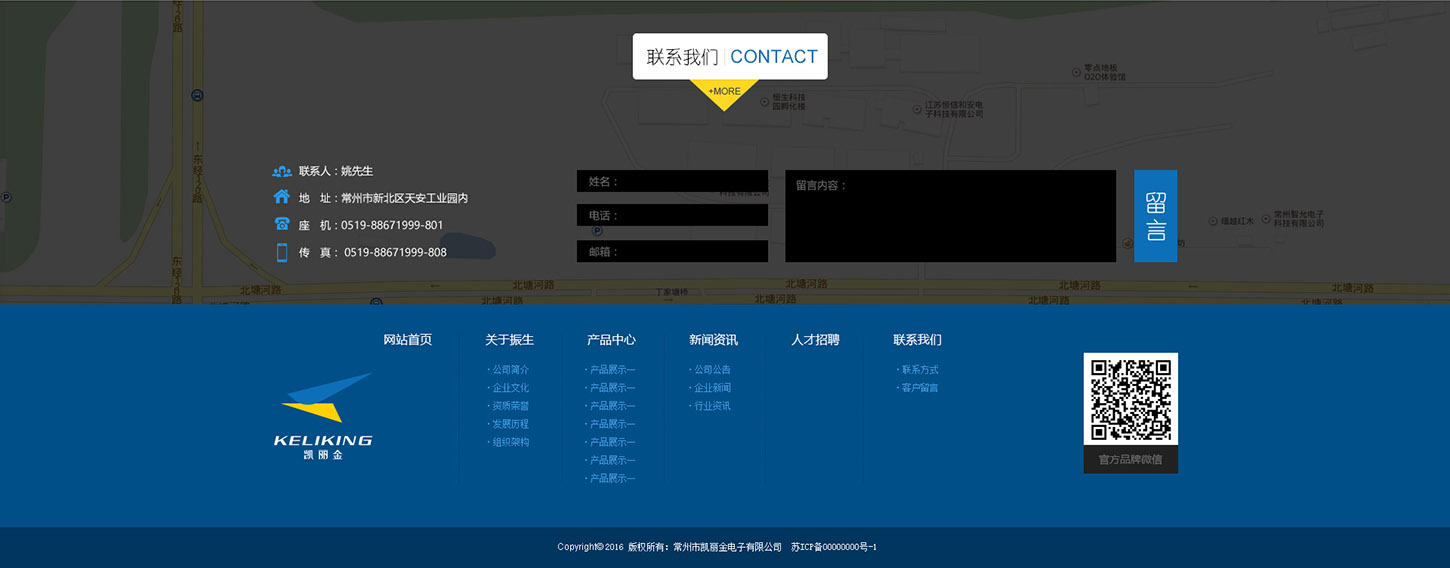This screenshot has width=1450, height=568.
Task: Open 网站首页 in footer navigation
Action: pyautogui.click(x=407, y=340)
